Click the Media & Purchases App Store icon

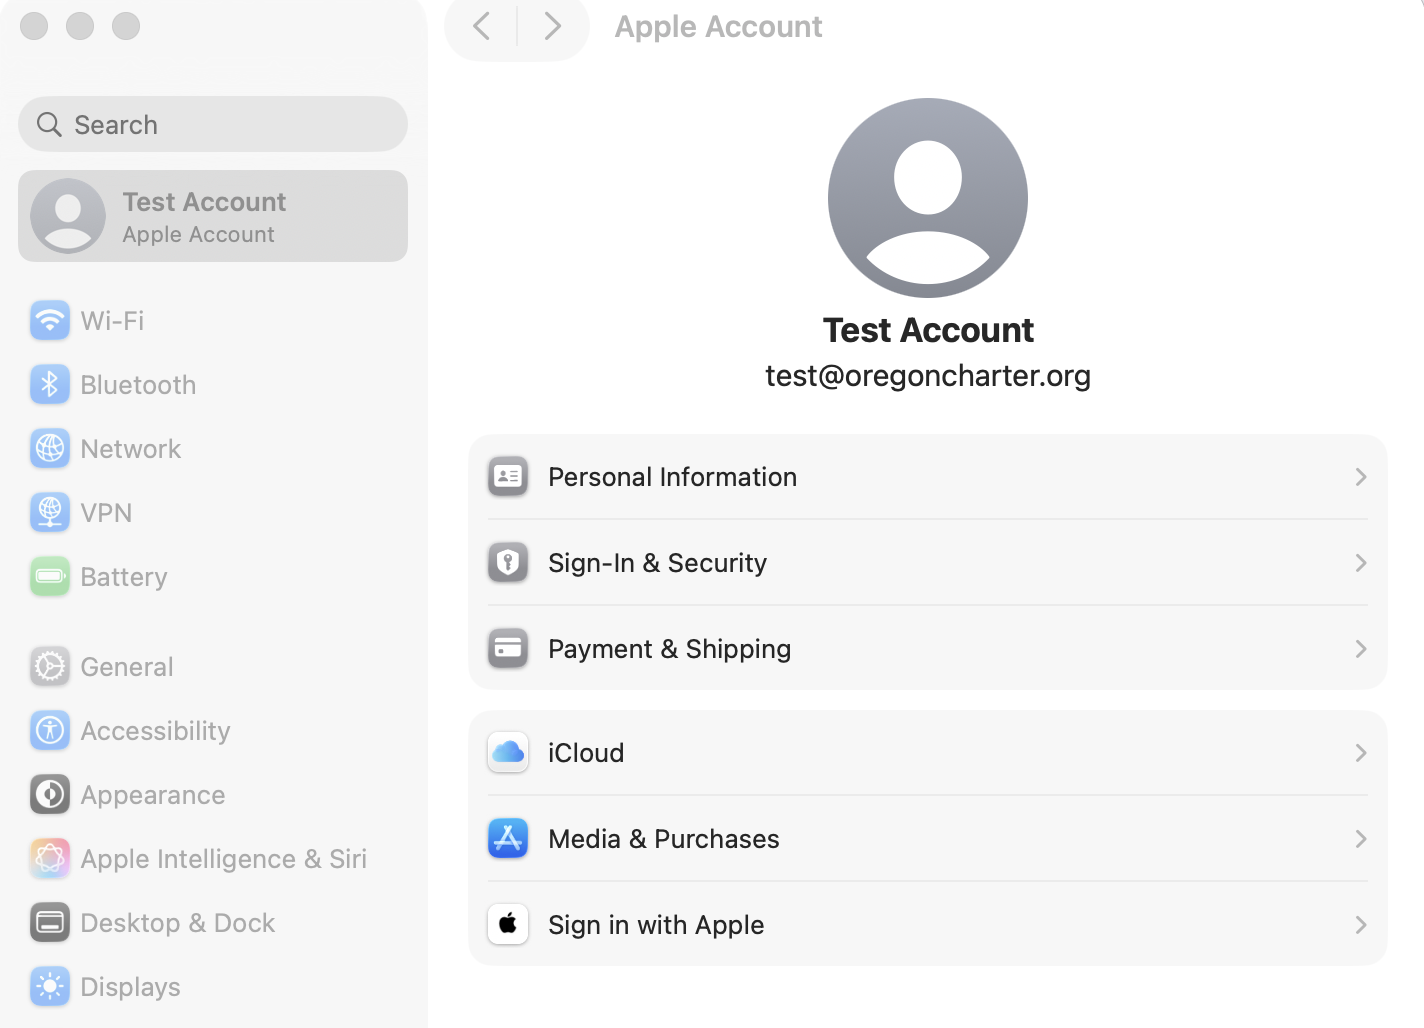pos(508,839)
